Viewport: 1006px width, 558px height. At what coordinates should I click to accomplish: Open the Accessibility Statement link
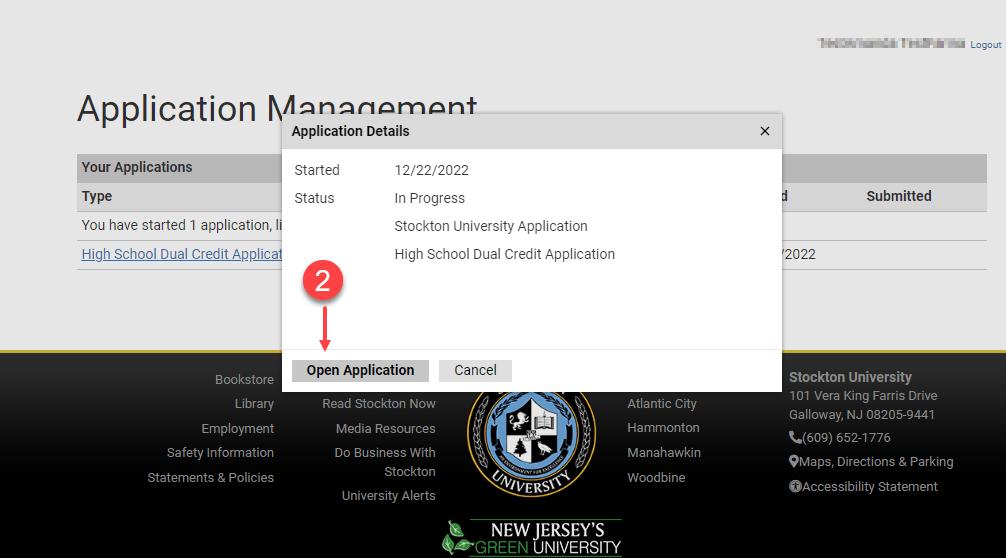pos(870,487)
